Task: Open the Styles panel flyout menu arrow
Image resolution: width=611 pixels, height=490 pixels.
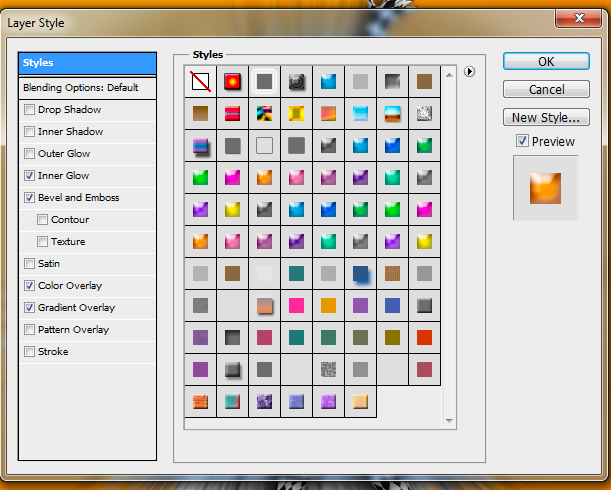Action: pyautogui.click(x=469, y=71)
